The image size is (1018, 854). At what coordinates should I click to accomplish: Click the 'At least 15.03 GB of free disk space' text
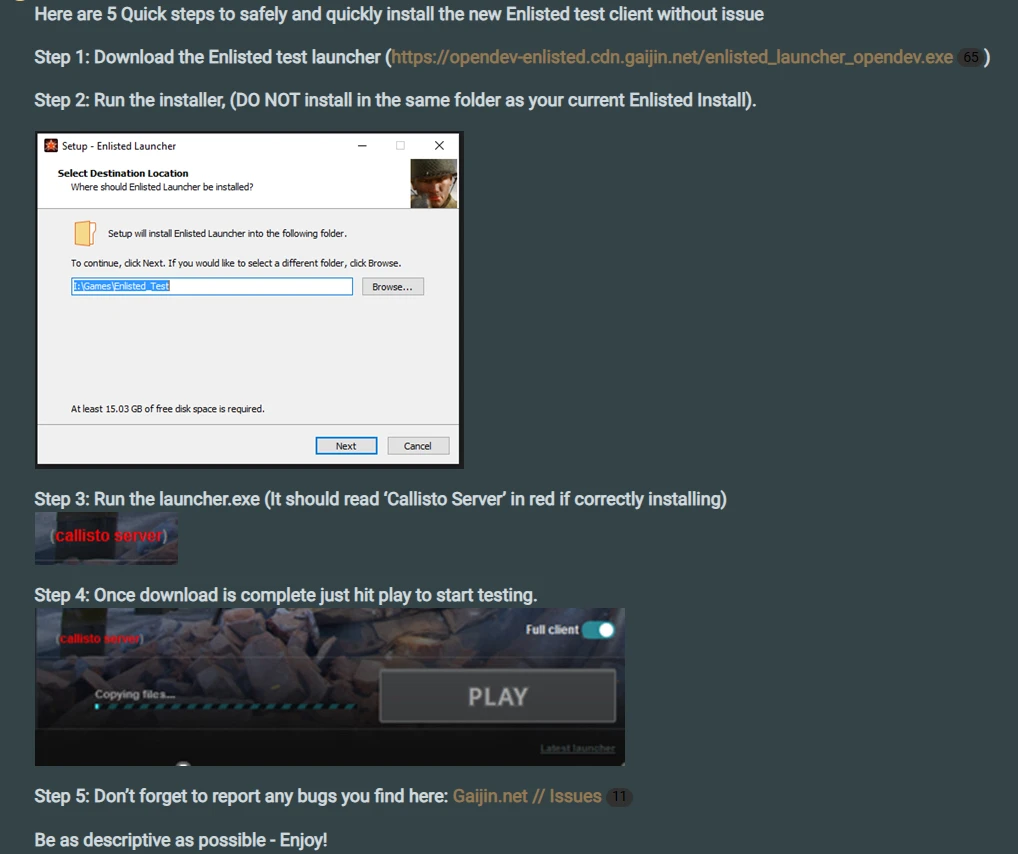168,409
